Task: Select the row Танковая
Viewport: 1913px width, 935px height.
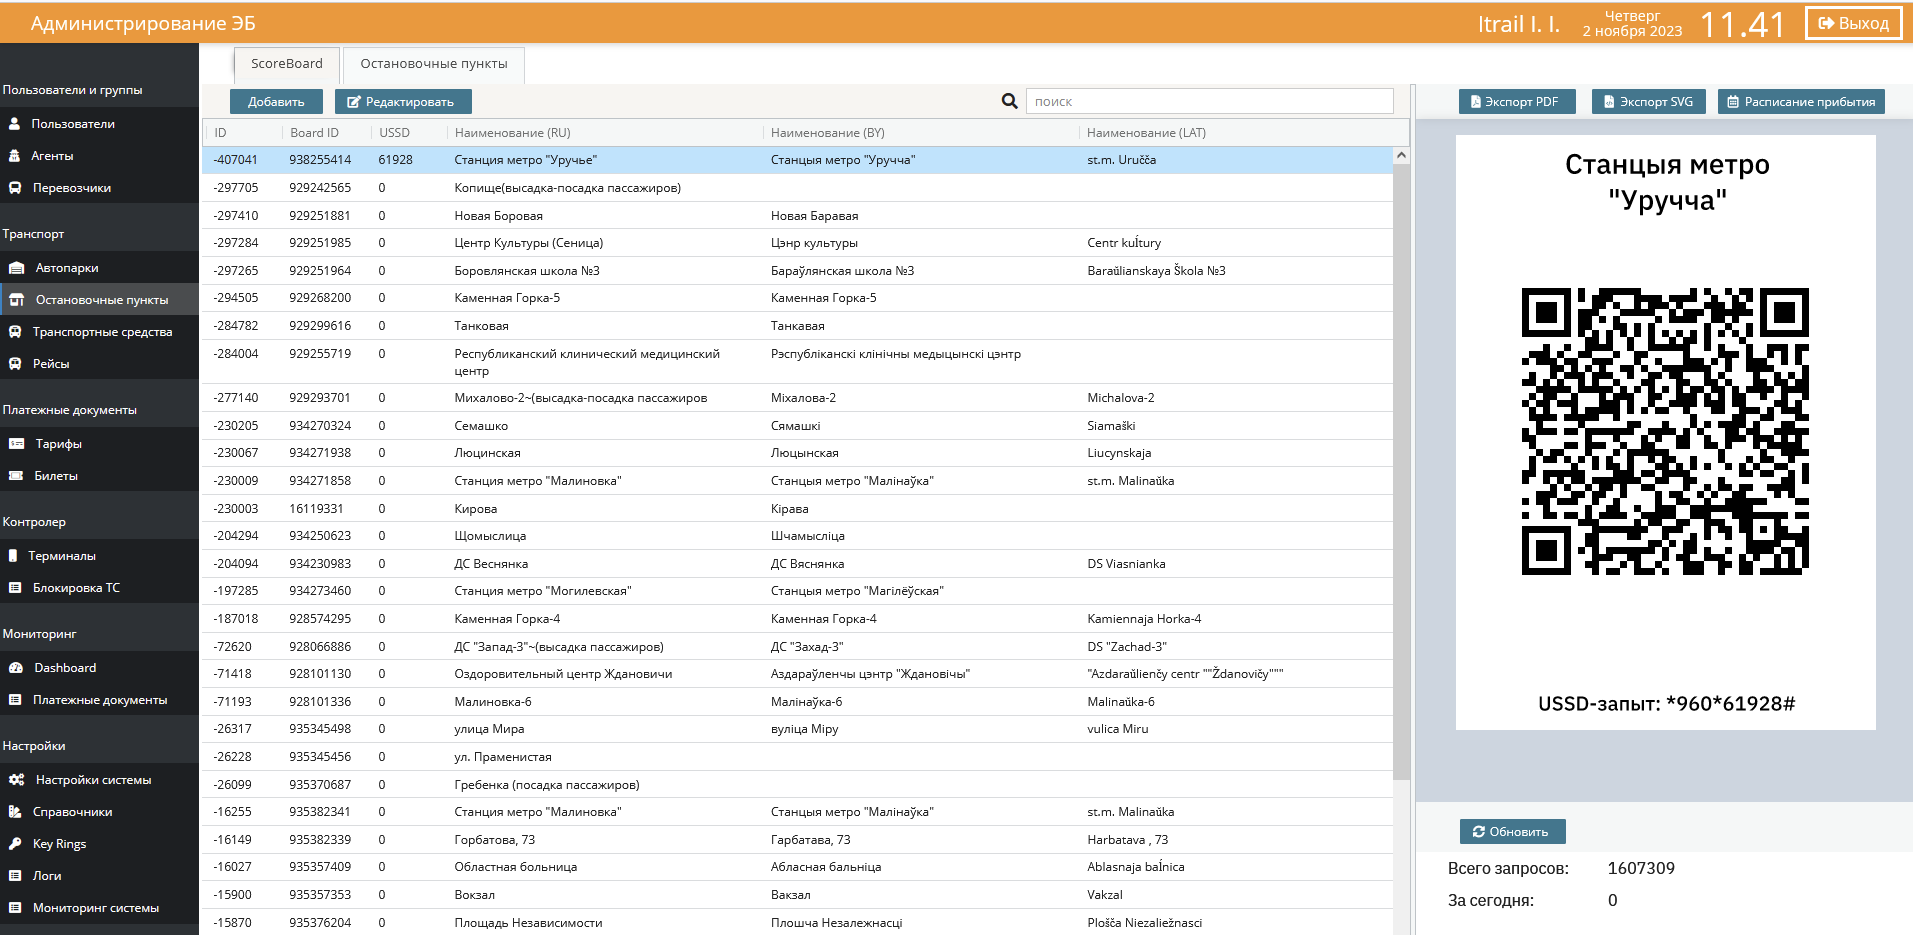Action: tap(798, 326)
